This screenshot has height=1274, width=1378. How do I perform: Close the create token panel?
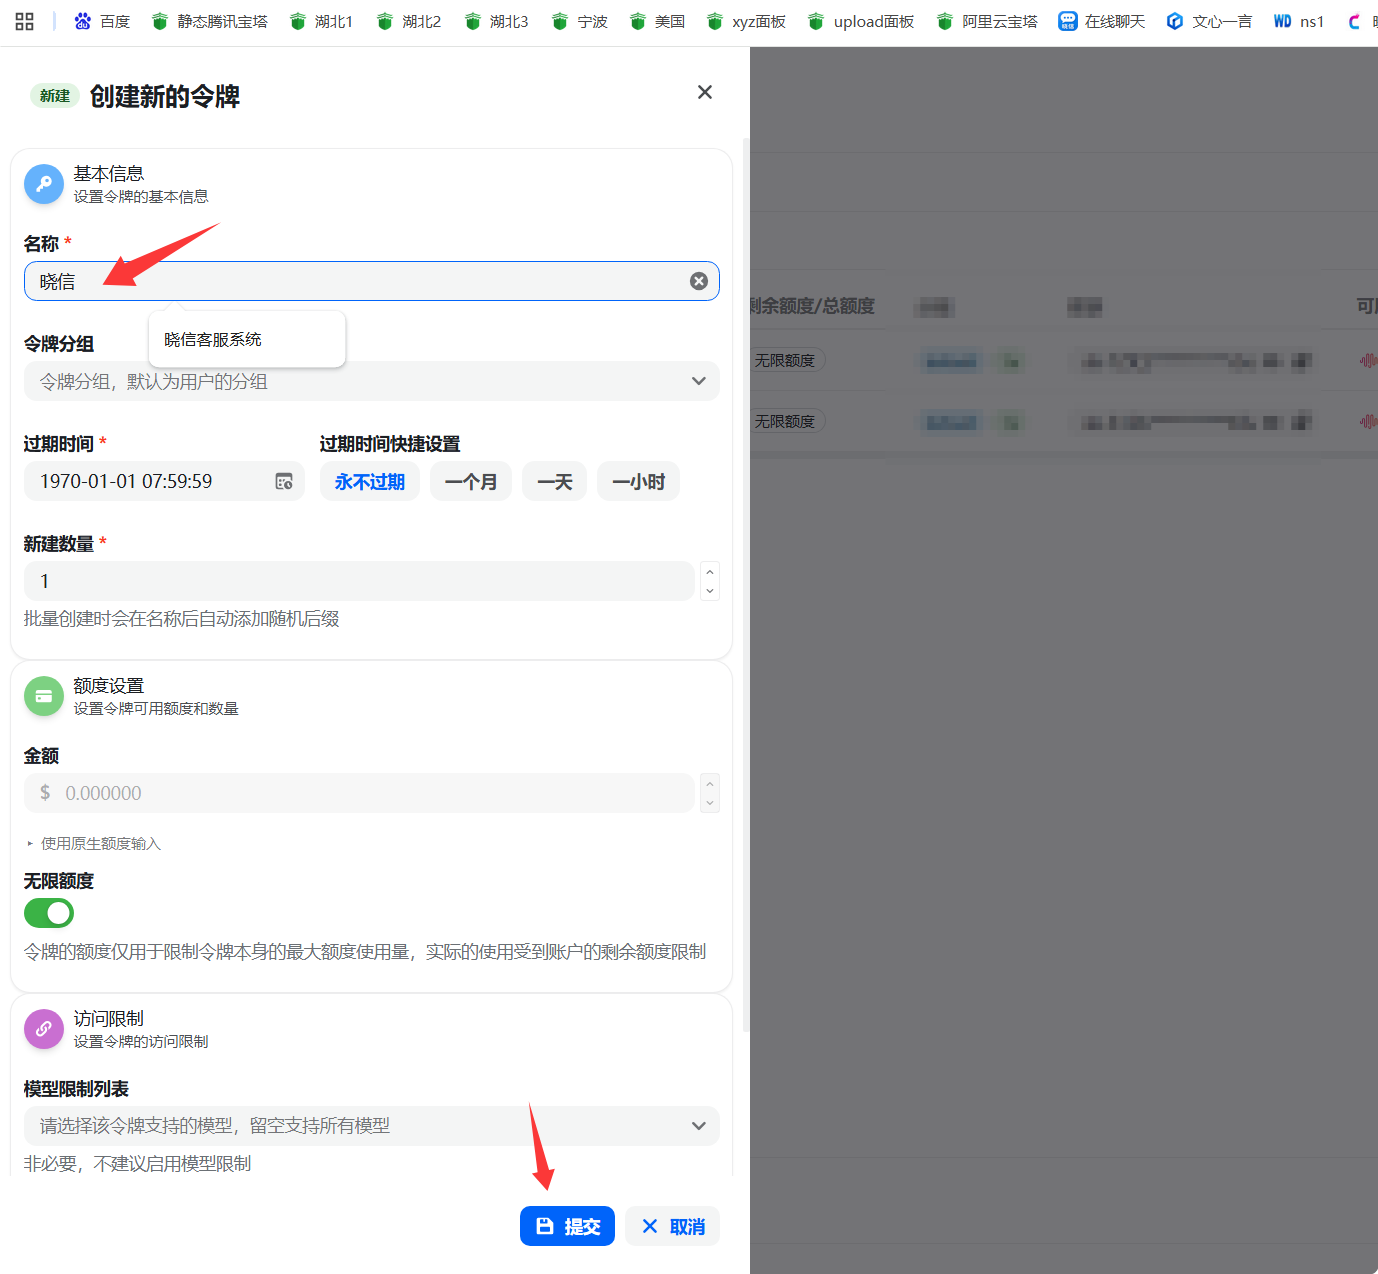(705, 92)
